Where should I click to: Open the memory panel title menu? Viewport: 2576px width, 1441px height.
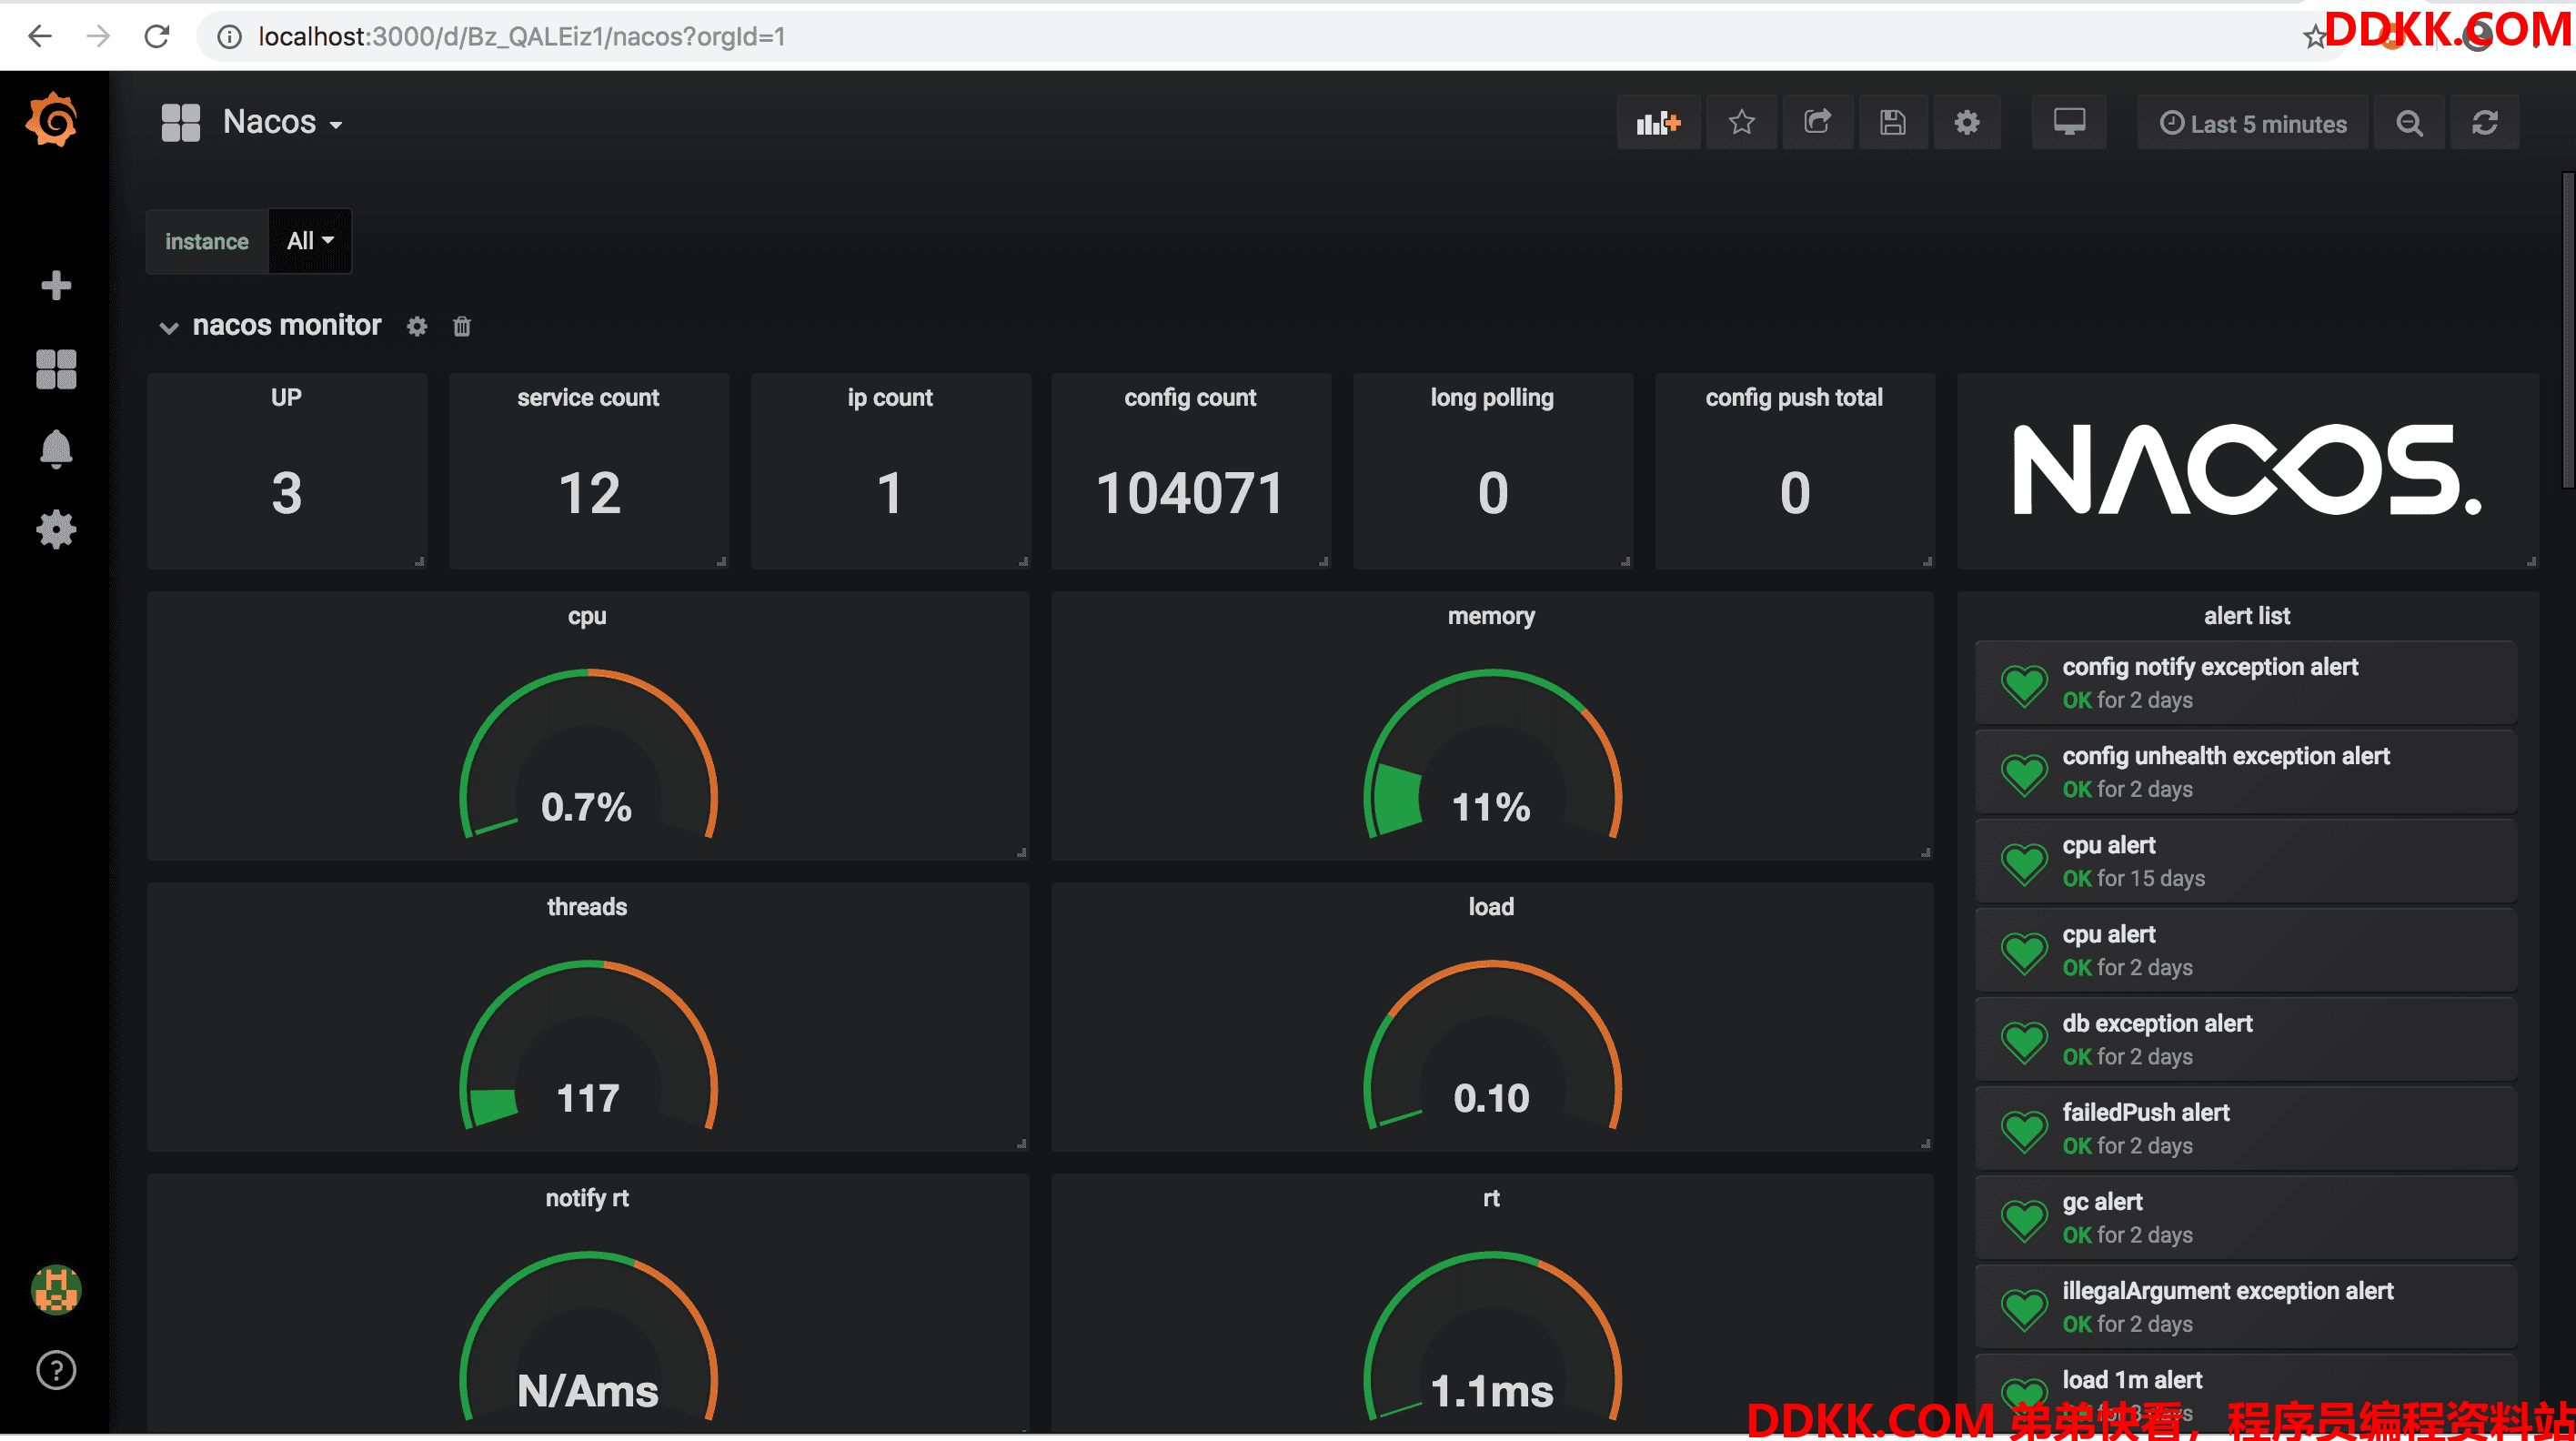(x=1491, y=616)
